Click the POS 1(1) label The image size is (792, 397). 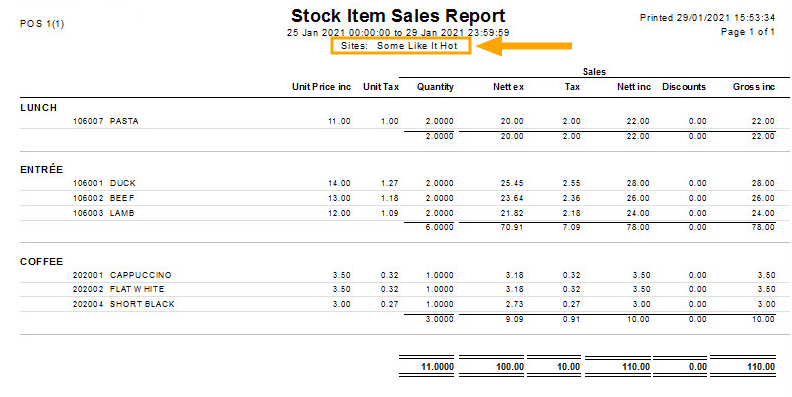tap(42, 24)
